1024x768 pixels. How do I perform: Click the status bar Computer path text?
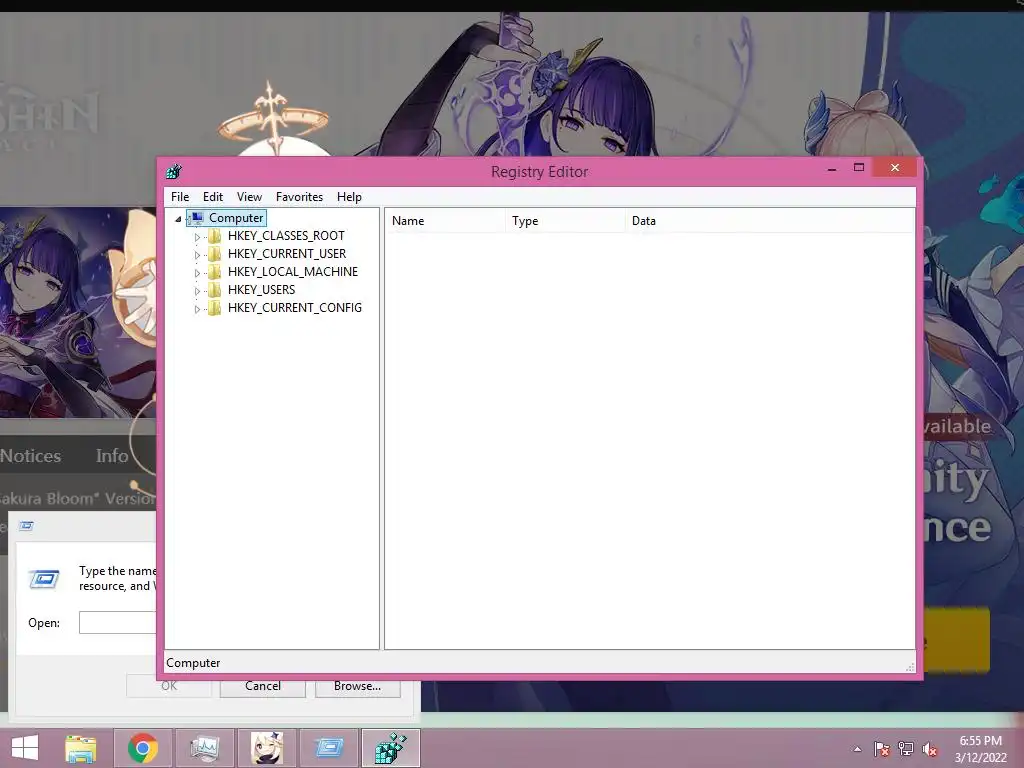pyautogui.click(x=193, y=663)
